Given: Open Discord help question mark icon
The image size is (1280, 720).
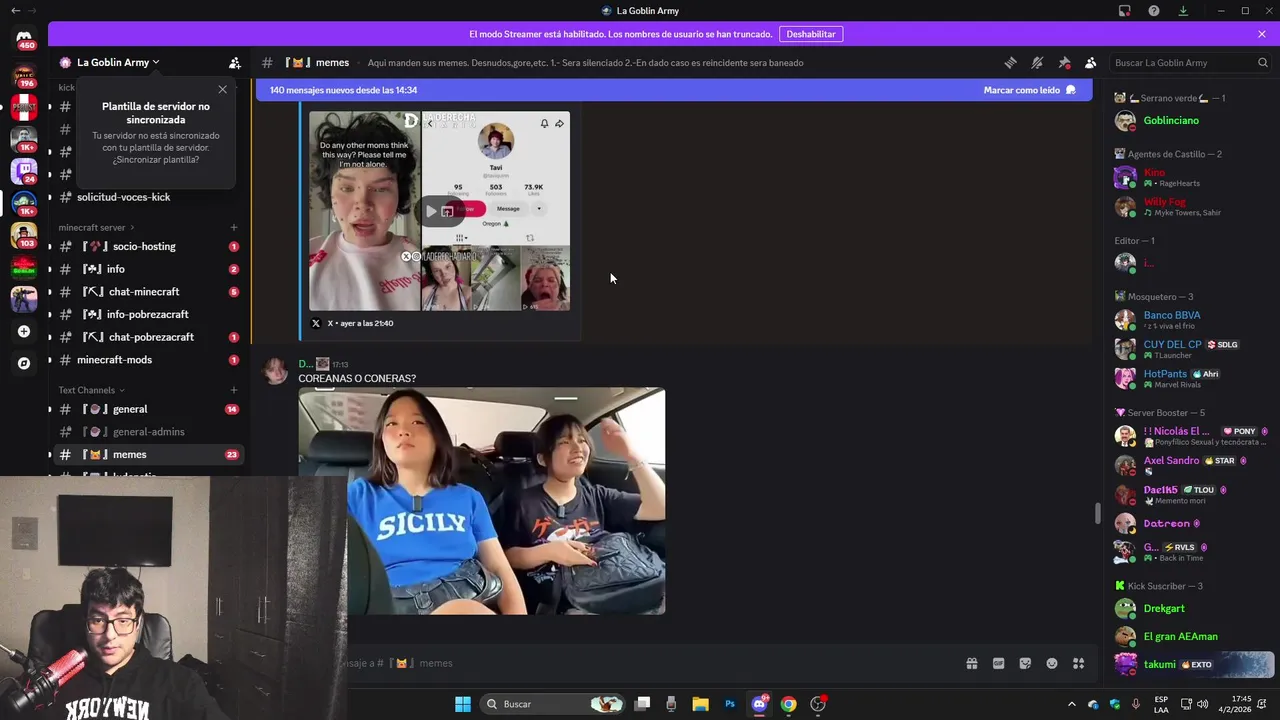Looking at the screenshot, I should point(1154,10).
